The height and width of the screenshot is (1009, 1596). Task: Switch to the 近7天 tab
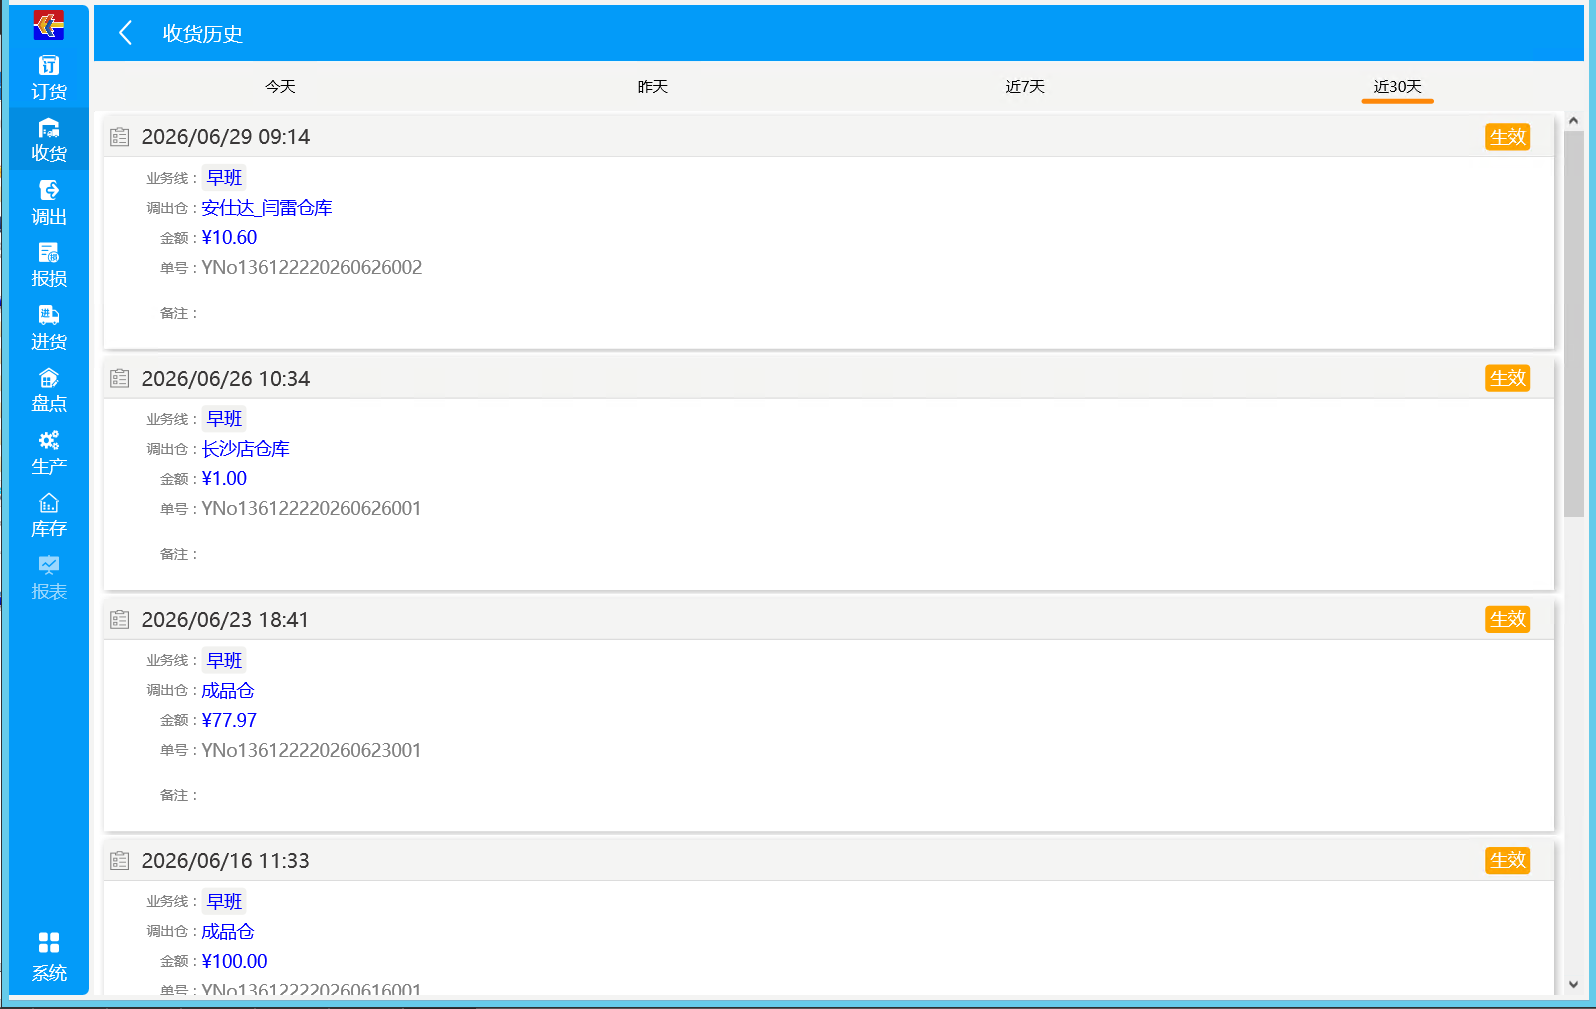pos(1025,87)
